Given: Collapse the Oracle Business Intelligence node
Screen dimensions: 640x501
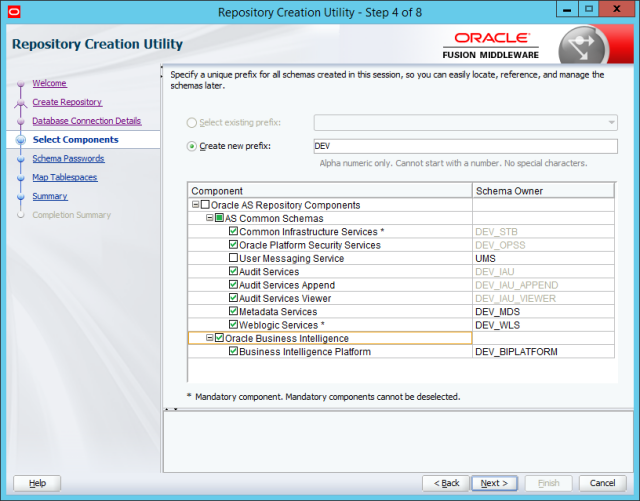Looking at the screenshot, I should (x=209, y=338).
